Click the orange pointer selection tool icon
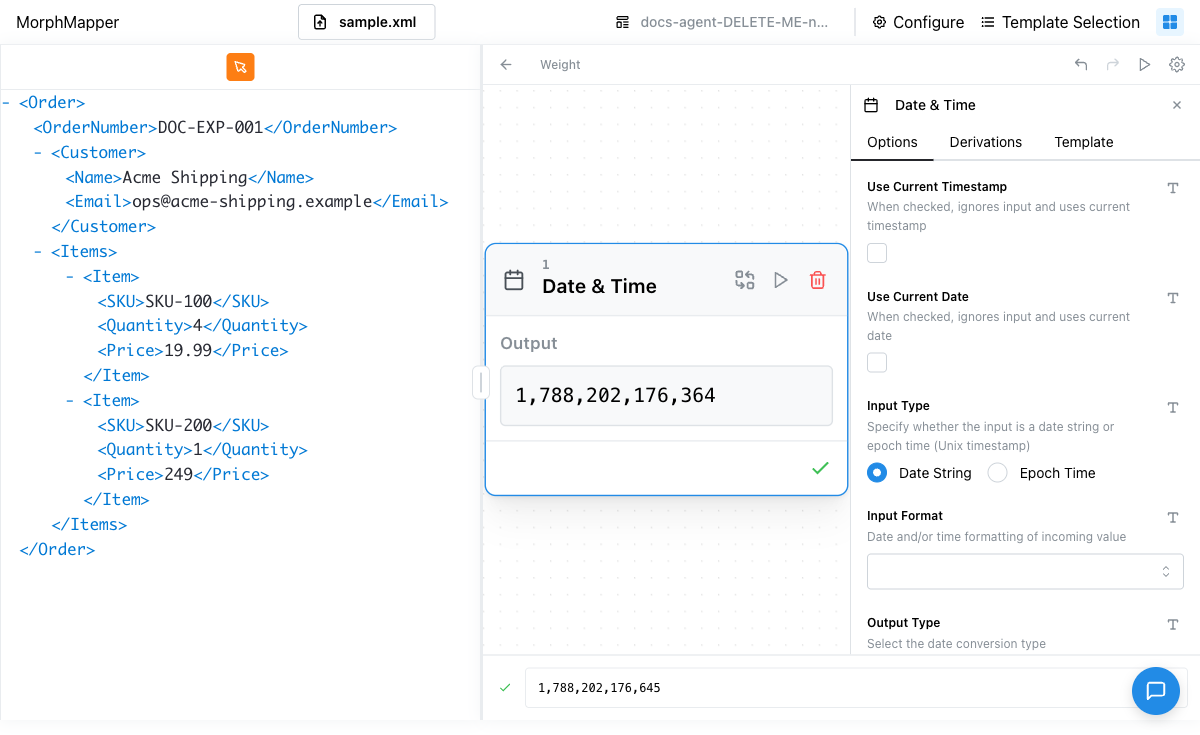Image resolution: width=1200 pixels, height=735 pixels. pyautogui.click(x=240, y=67)
